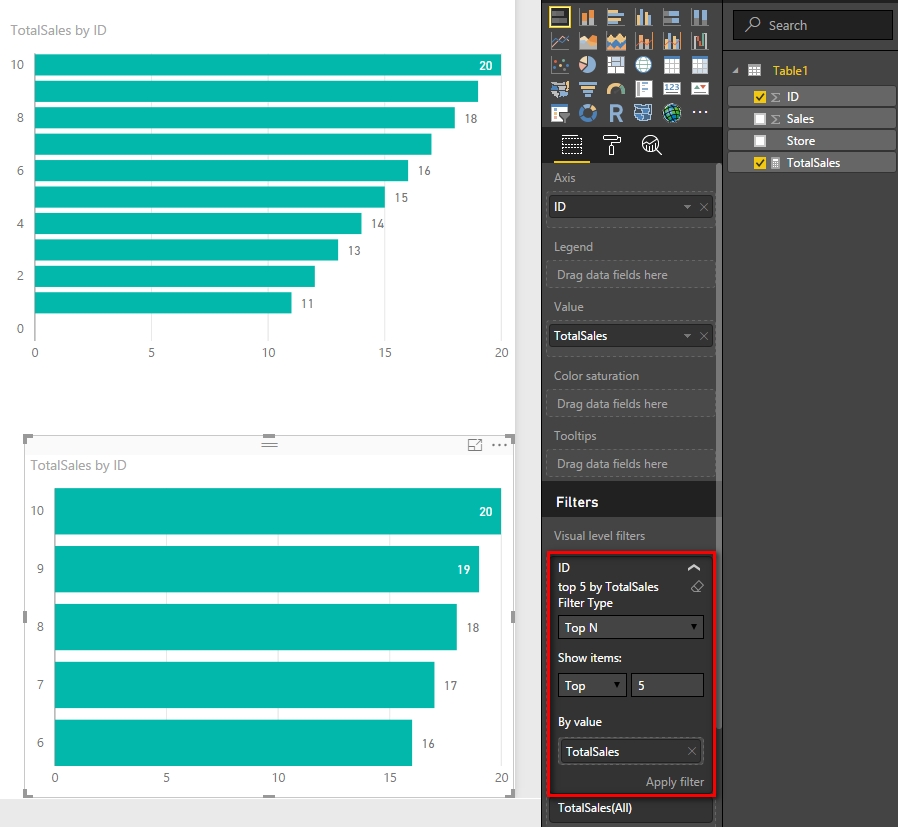
Task: Insert a treemap visual
Action: coord(616,65)
